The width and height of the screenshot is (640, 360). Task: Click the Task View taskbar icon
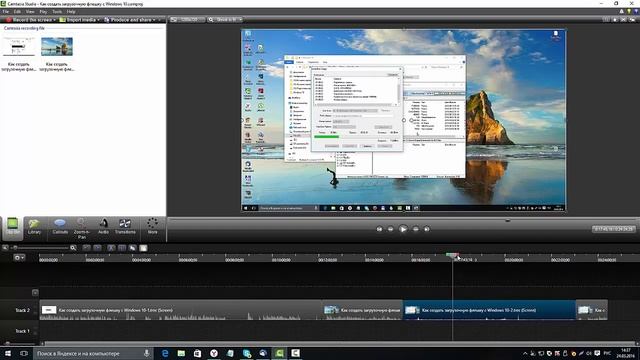coord(24,353)
